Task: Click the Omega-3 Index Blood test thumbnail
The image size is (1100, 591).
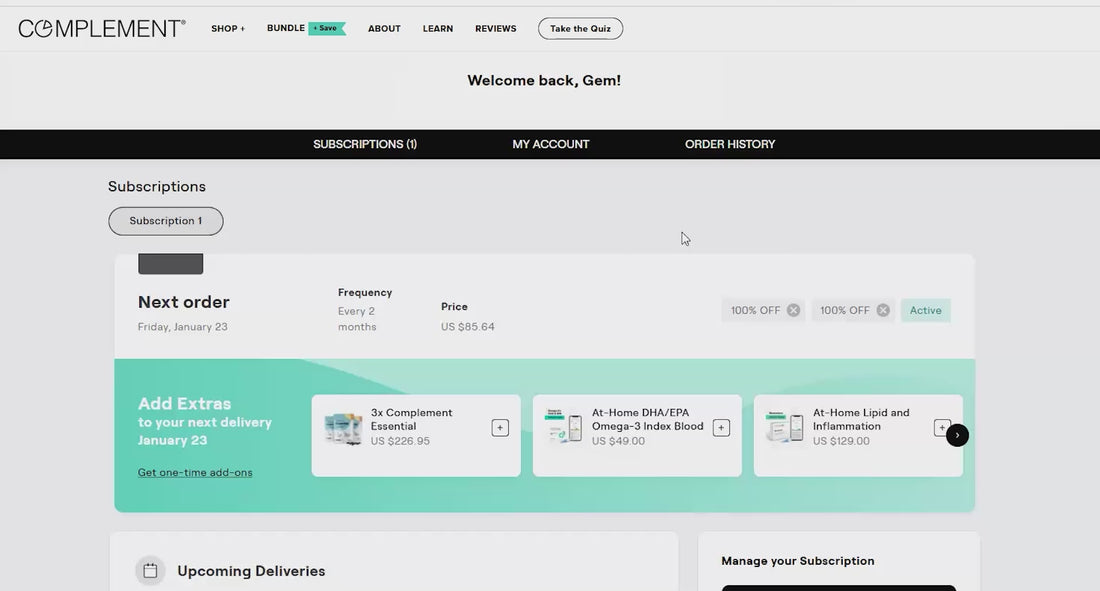Action: [x=564, y=427]
